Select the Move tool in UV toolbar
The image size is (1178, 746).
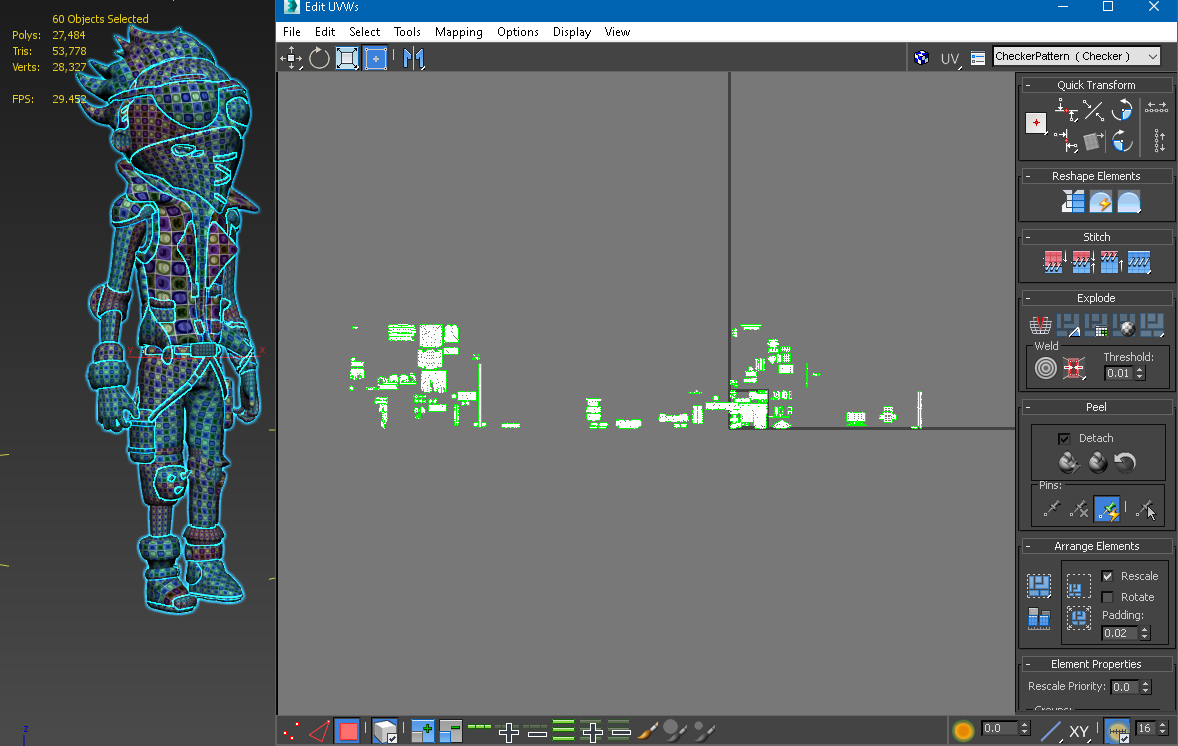[291, 58]
